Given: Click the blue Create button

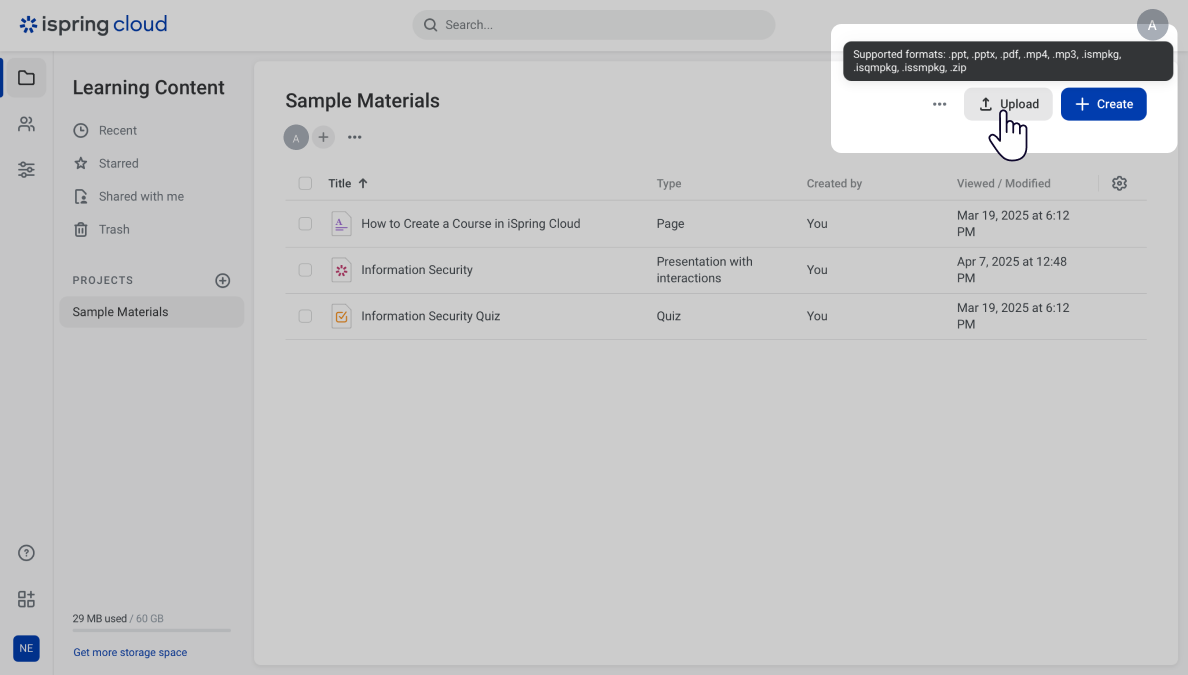Looking at the screenshot, I should click(x=1103, y=104).
